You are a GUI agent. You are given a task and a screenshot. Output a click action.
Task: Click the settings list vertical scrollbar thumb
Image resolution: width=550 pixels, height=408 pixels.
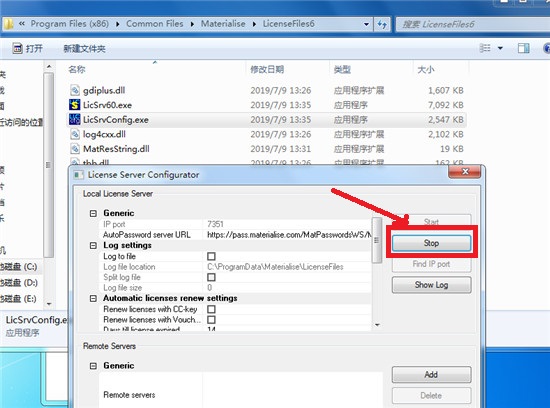(x=377, y=240)
